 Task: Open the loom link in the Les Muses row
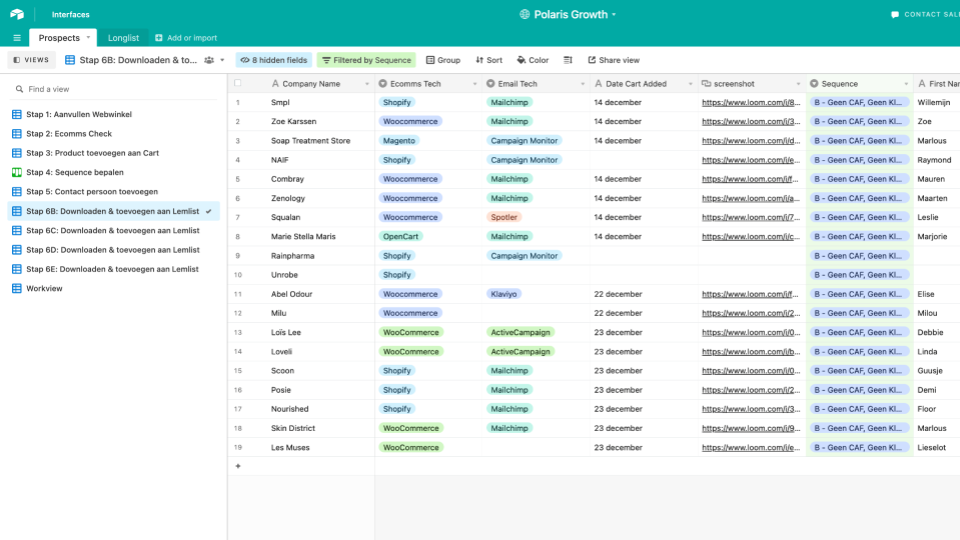(x=751, y=448)
